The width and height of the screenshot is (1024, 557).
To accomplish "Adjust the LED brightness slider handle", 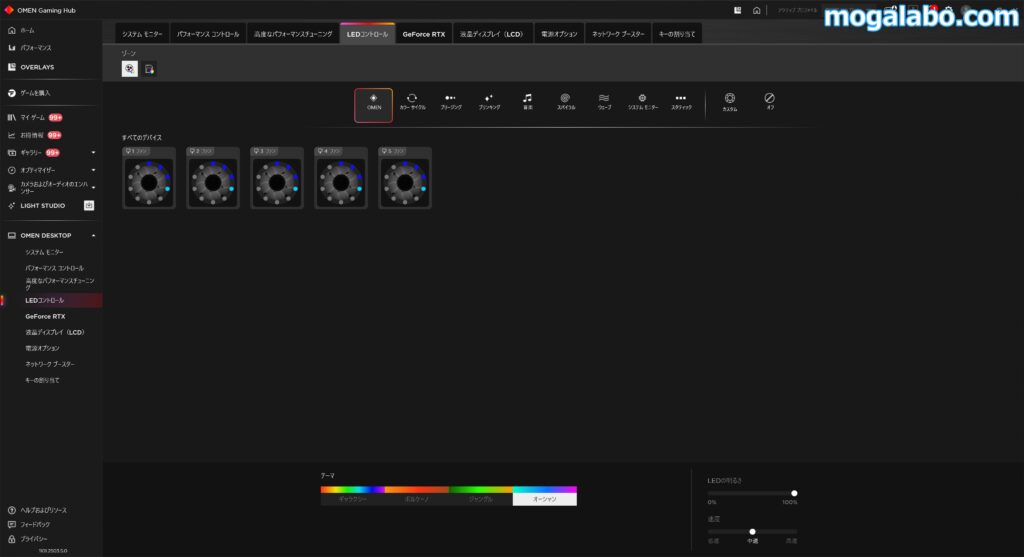I will tap(794, 493).
